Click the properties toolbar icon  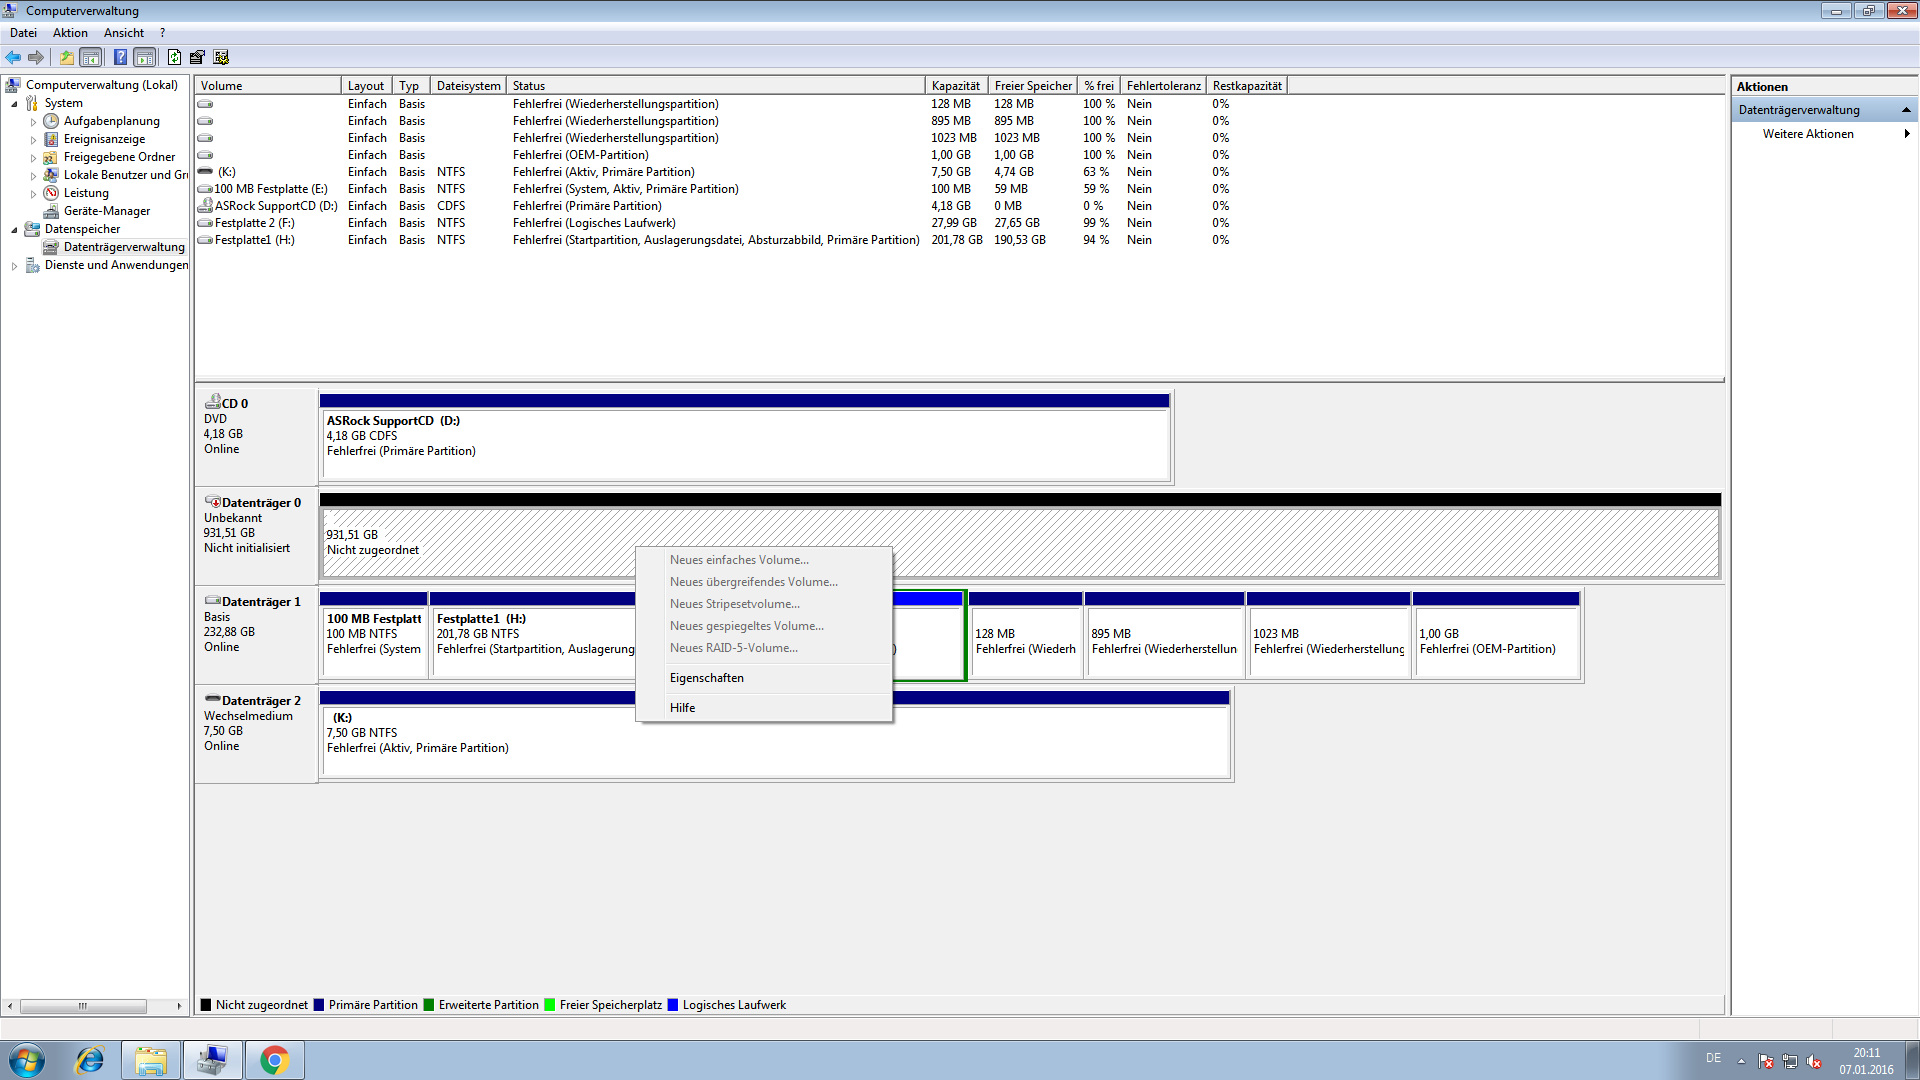tap(197, 57)
